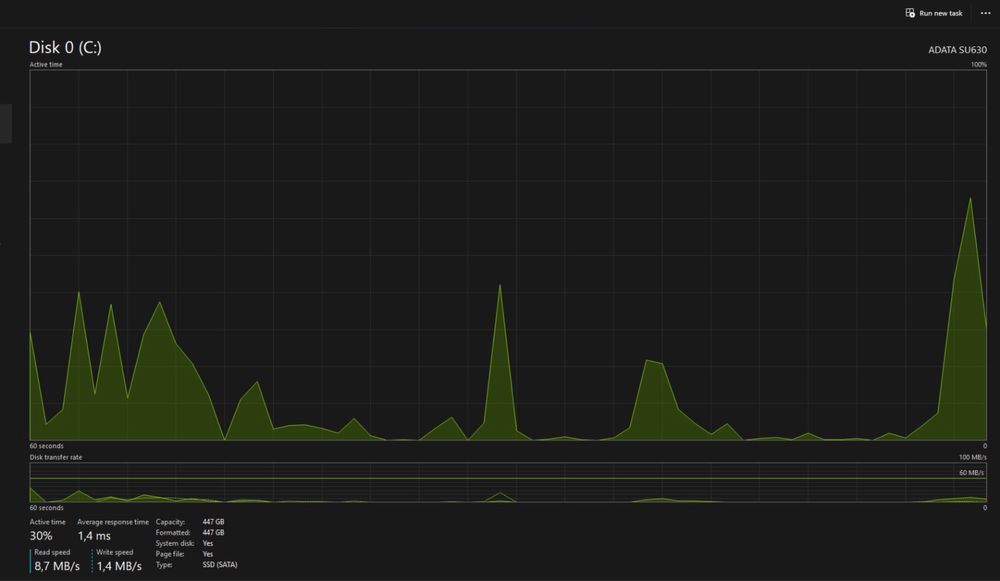Image resolution: width=1000 pixels, height=581 pixels.
Task: Click the Page file Yes value
Action: [x=207, y=554]
